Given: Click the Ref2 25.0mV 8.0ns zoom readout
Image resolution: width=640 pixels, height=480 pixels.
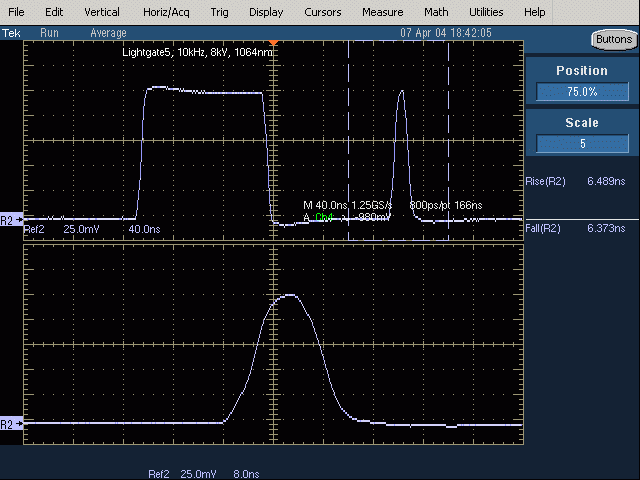Looking at the screenshot, I should [x=204, y=474].
